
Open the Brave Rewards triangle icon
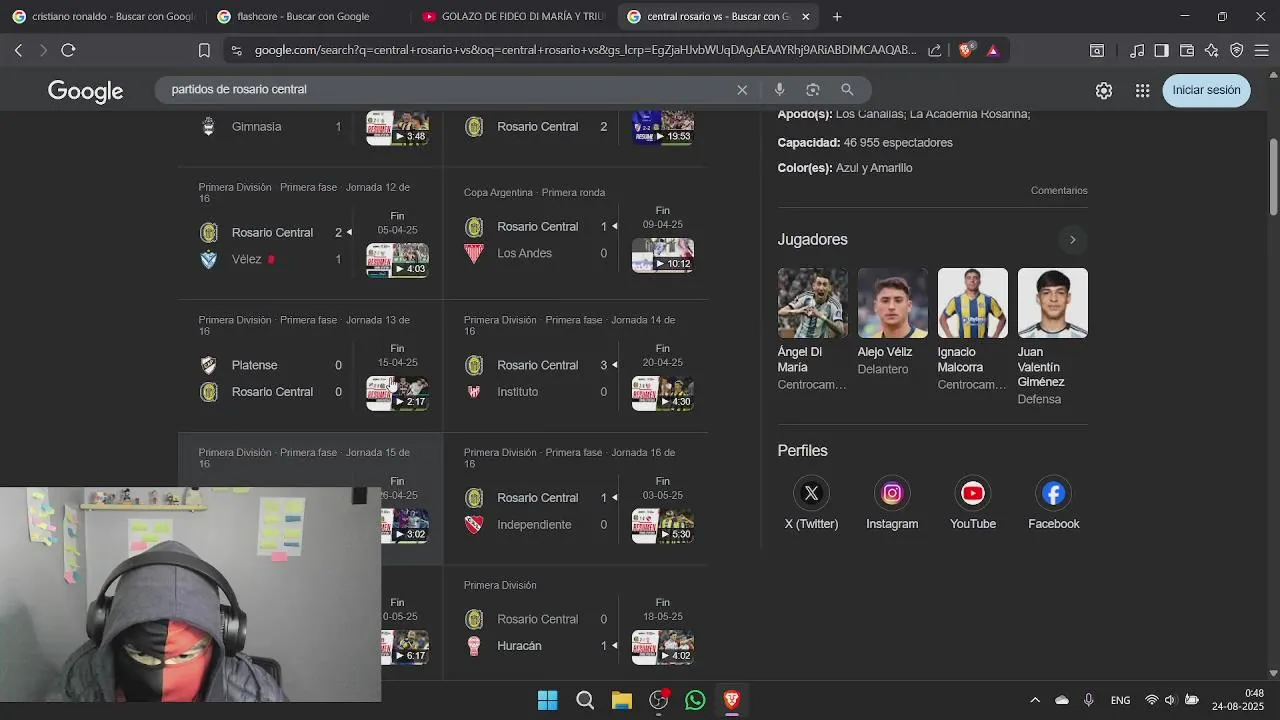(x=993, y=50)
